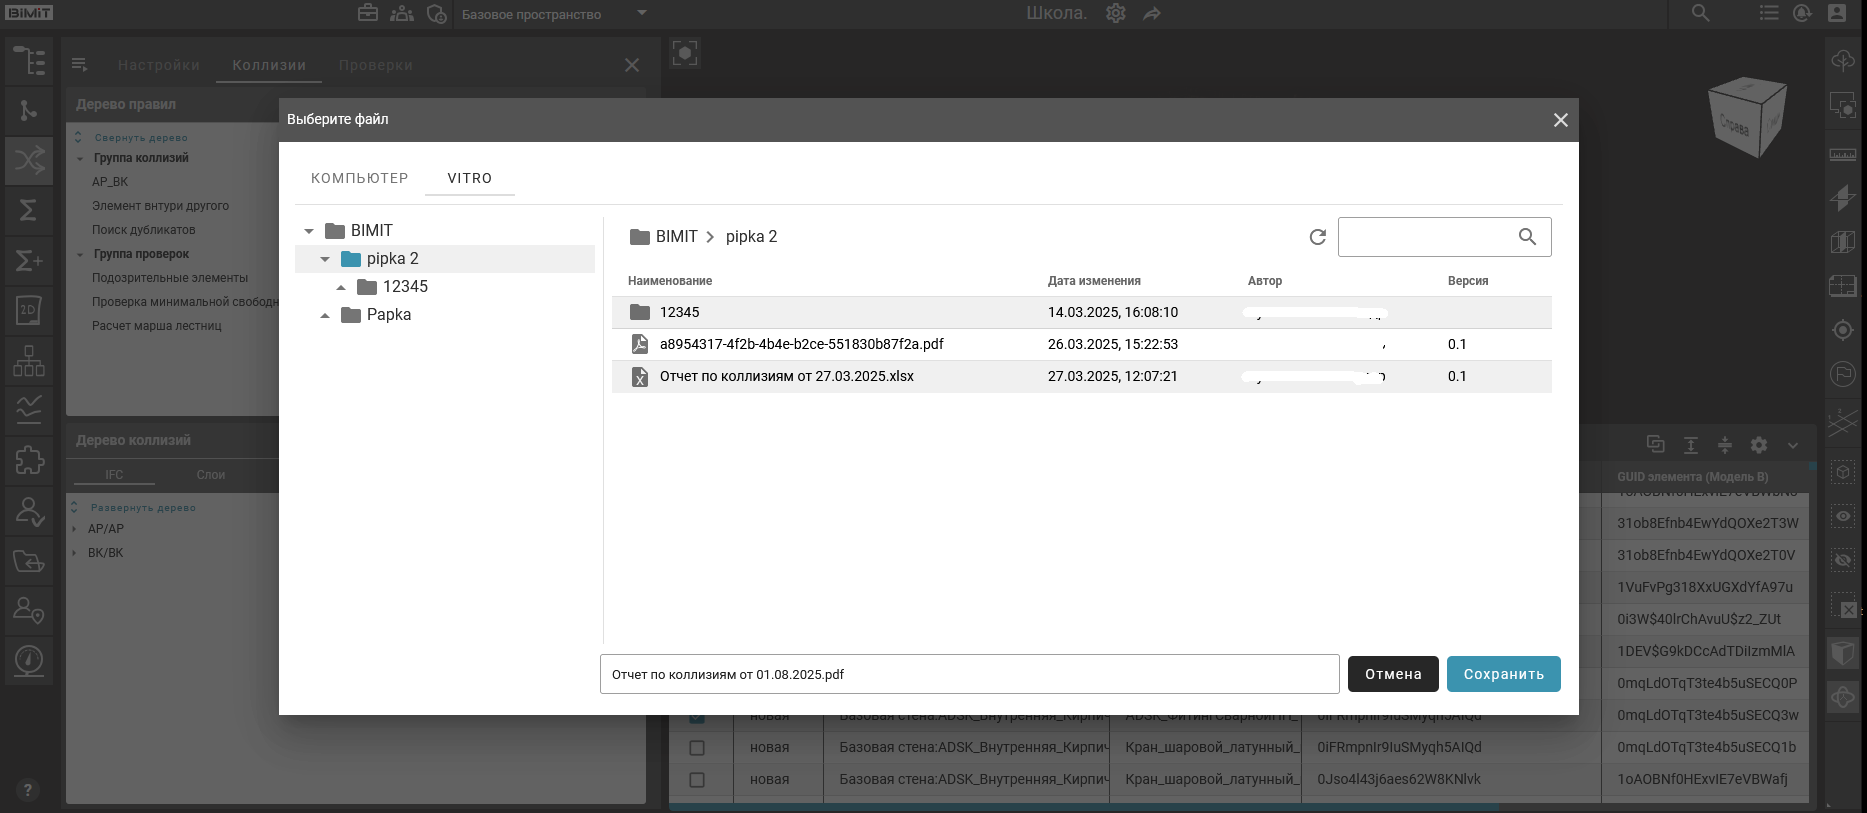The height and width of the screenshot is (813, 1867).
Task: Click the magnifier icon in the dialog search box
Action: click(x=1526, y=237)
